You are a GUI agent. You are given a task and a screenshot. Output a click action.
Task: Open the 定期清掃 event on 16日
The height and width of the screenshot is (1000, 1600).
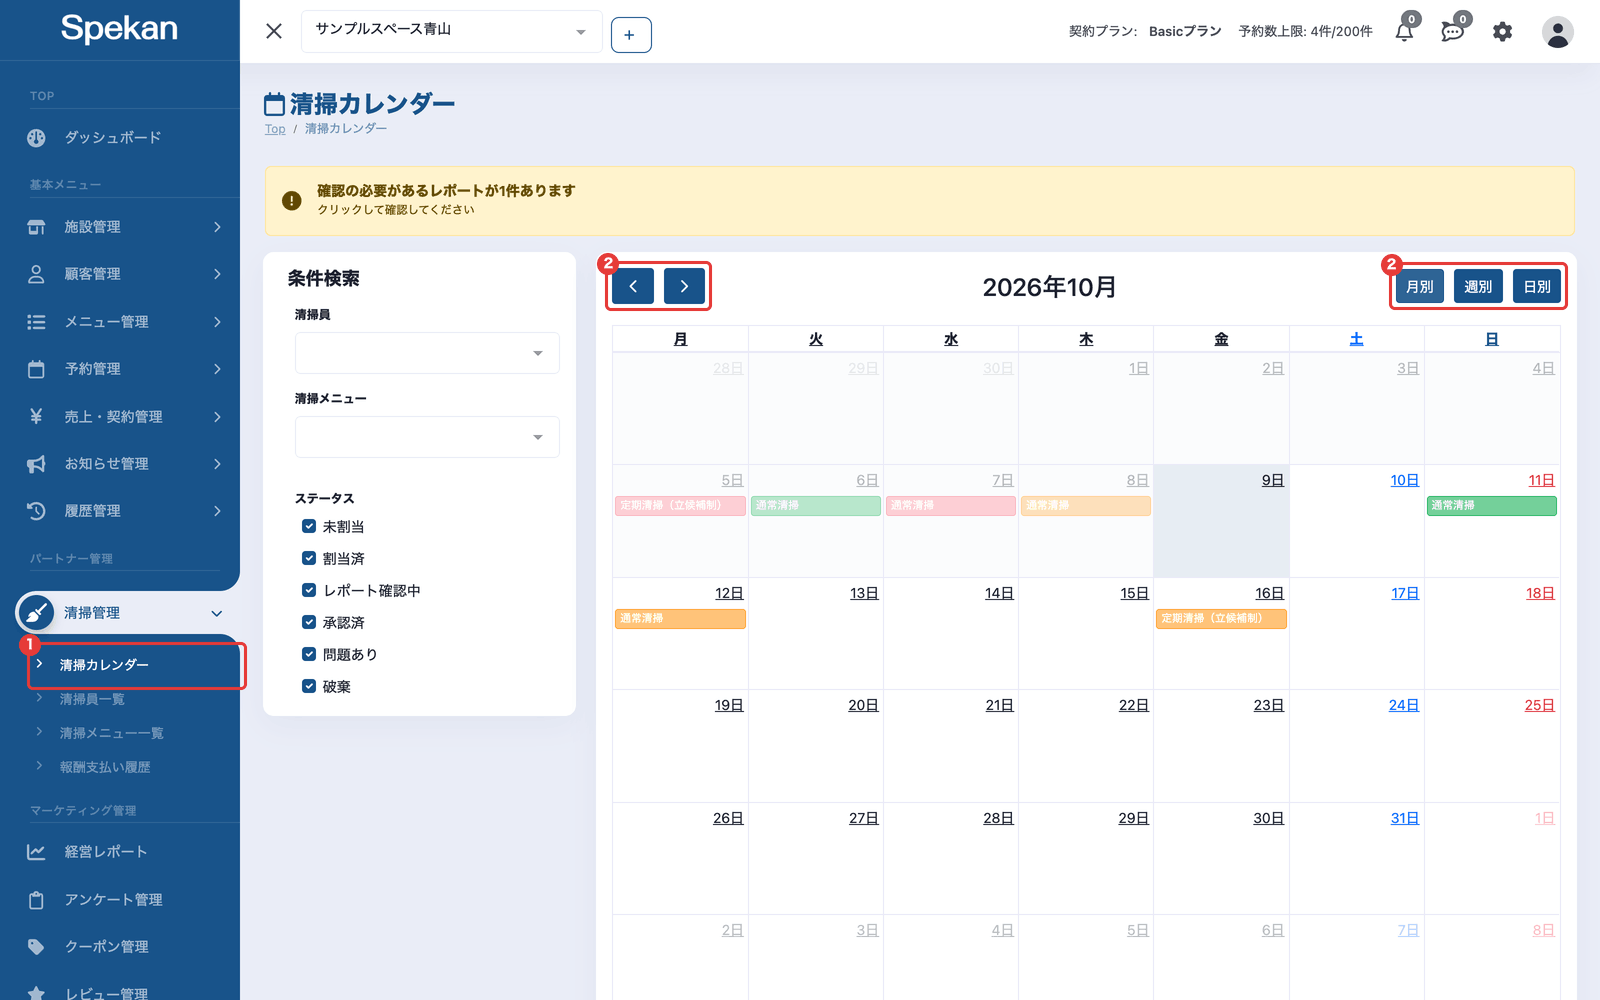[1221, 619]
